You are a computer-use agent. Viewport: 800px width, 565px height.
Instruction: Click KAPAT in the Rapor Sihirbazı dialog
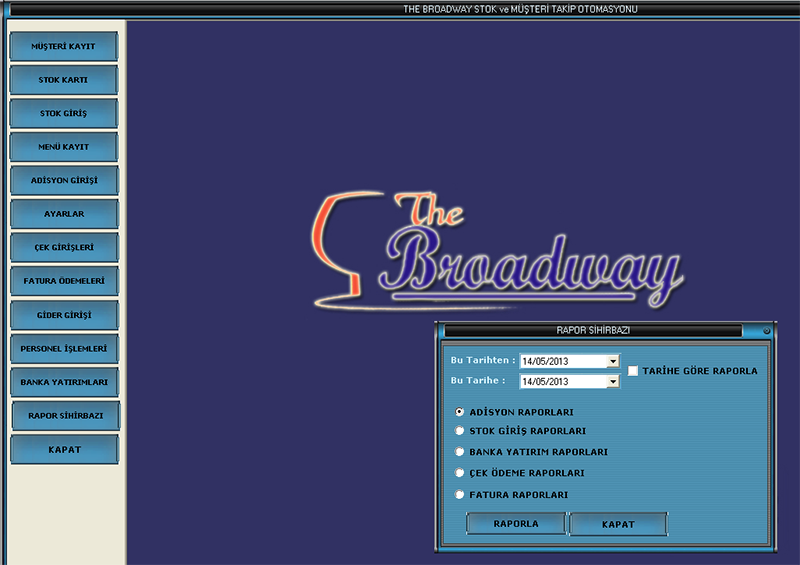[x=618, y=525]
